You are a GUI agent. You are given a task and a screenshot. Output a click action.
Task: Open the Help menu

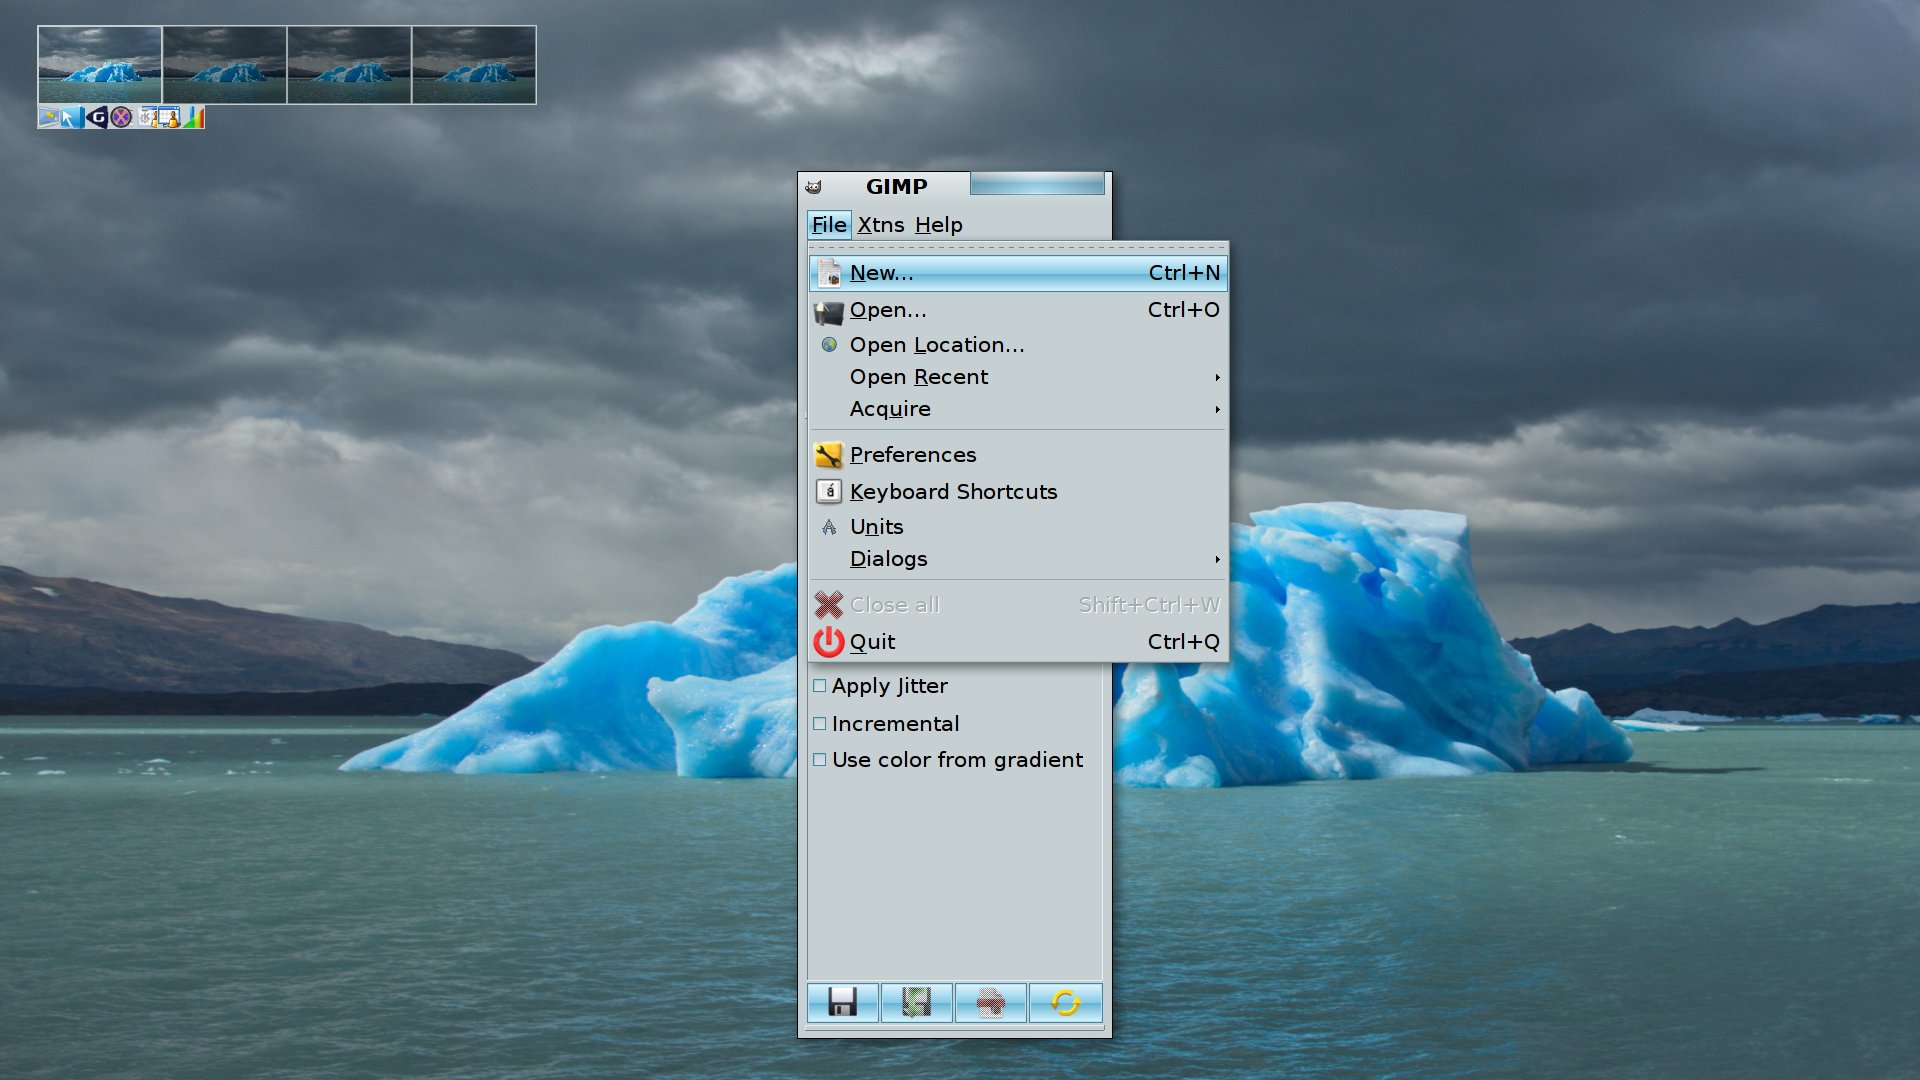[x=938, y=225]
